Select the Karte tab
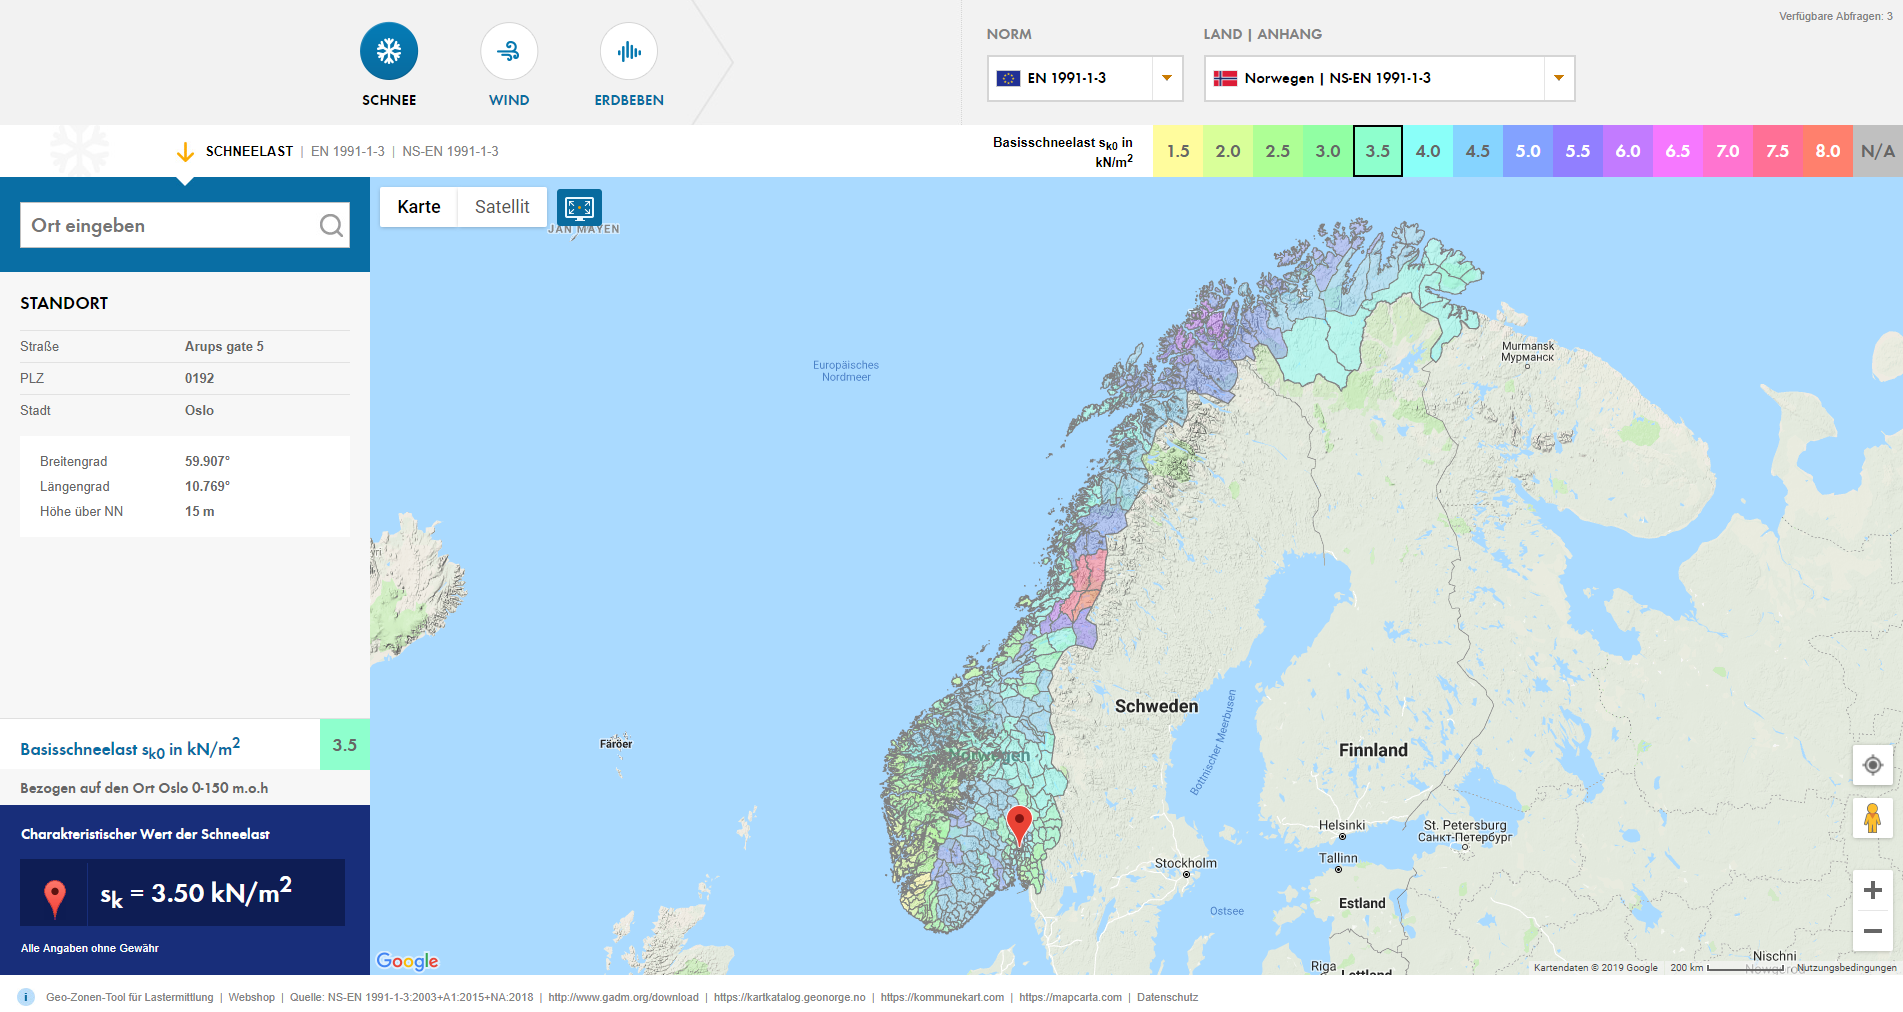1903x1012 pixels. (419, 207)
